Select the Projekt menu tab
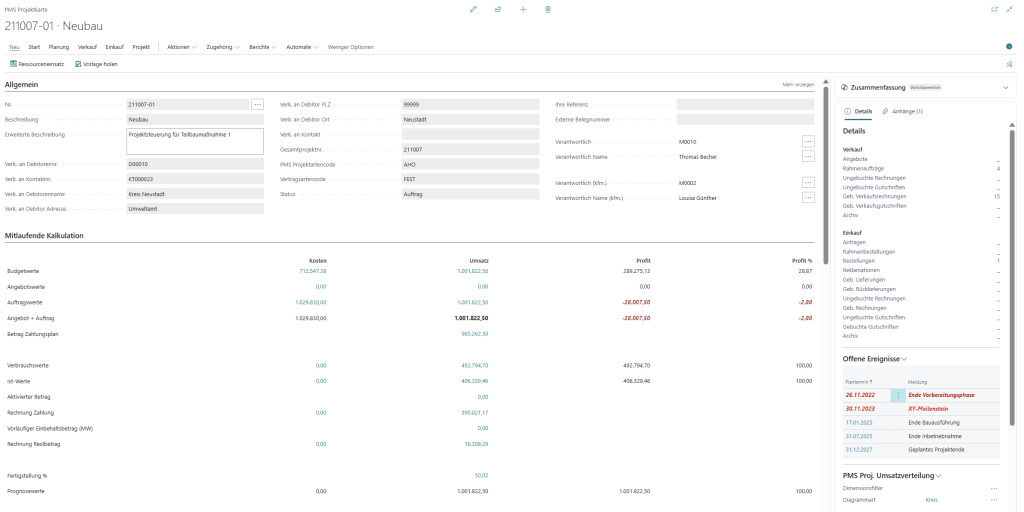Screen dimensions: 1024x512 pos(141,47)
